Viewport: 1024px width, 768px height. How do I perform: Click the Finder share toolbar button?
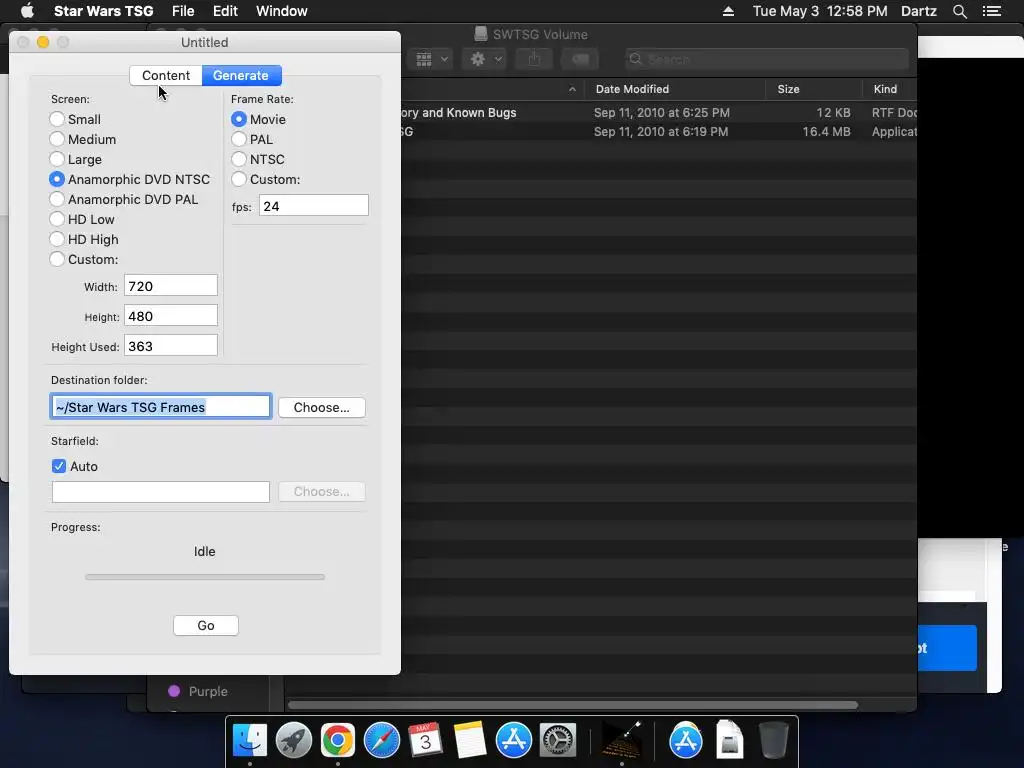click(x=534, y=59)
